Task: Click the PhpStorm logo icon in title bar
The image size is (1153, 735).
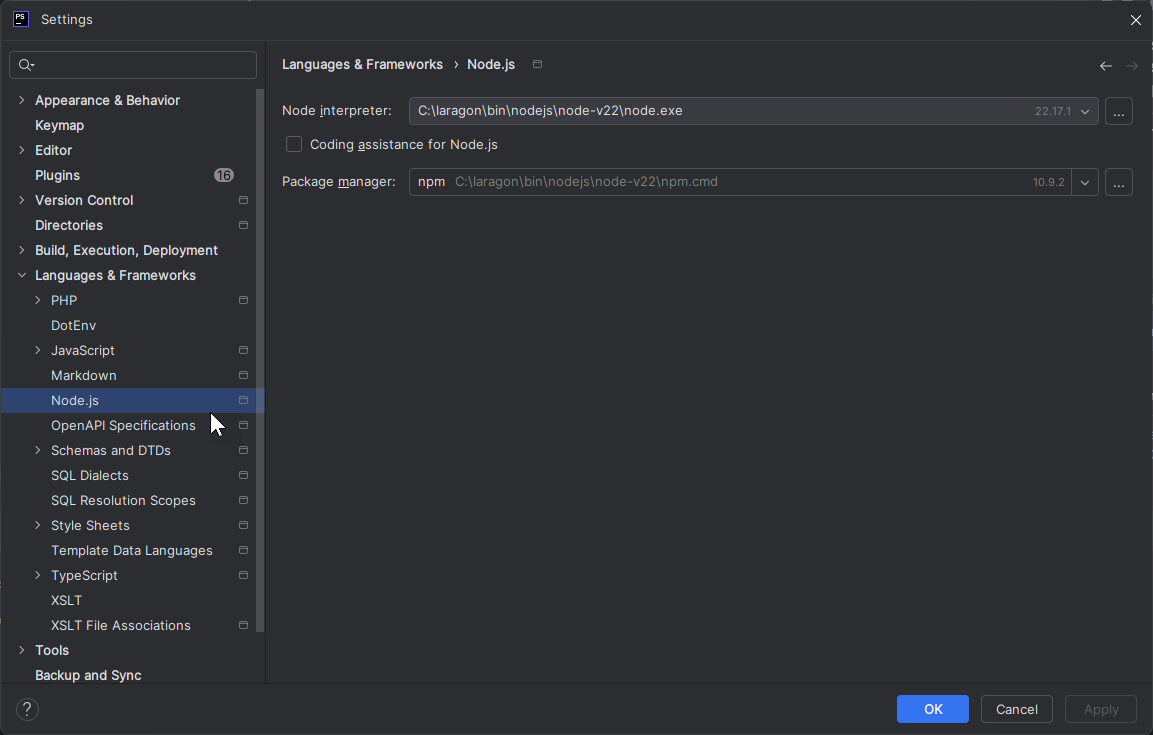Action: pos(21,19)
